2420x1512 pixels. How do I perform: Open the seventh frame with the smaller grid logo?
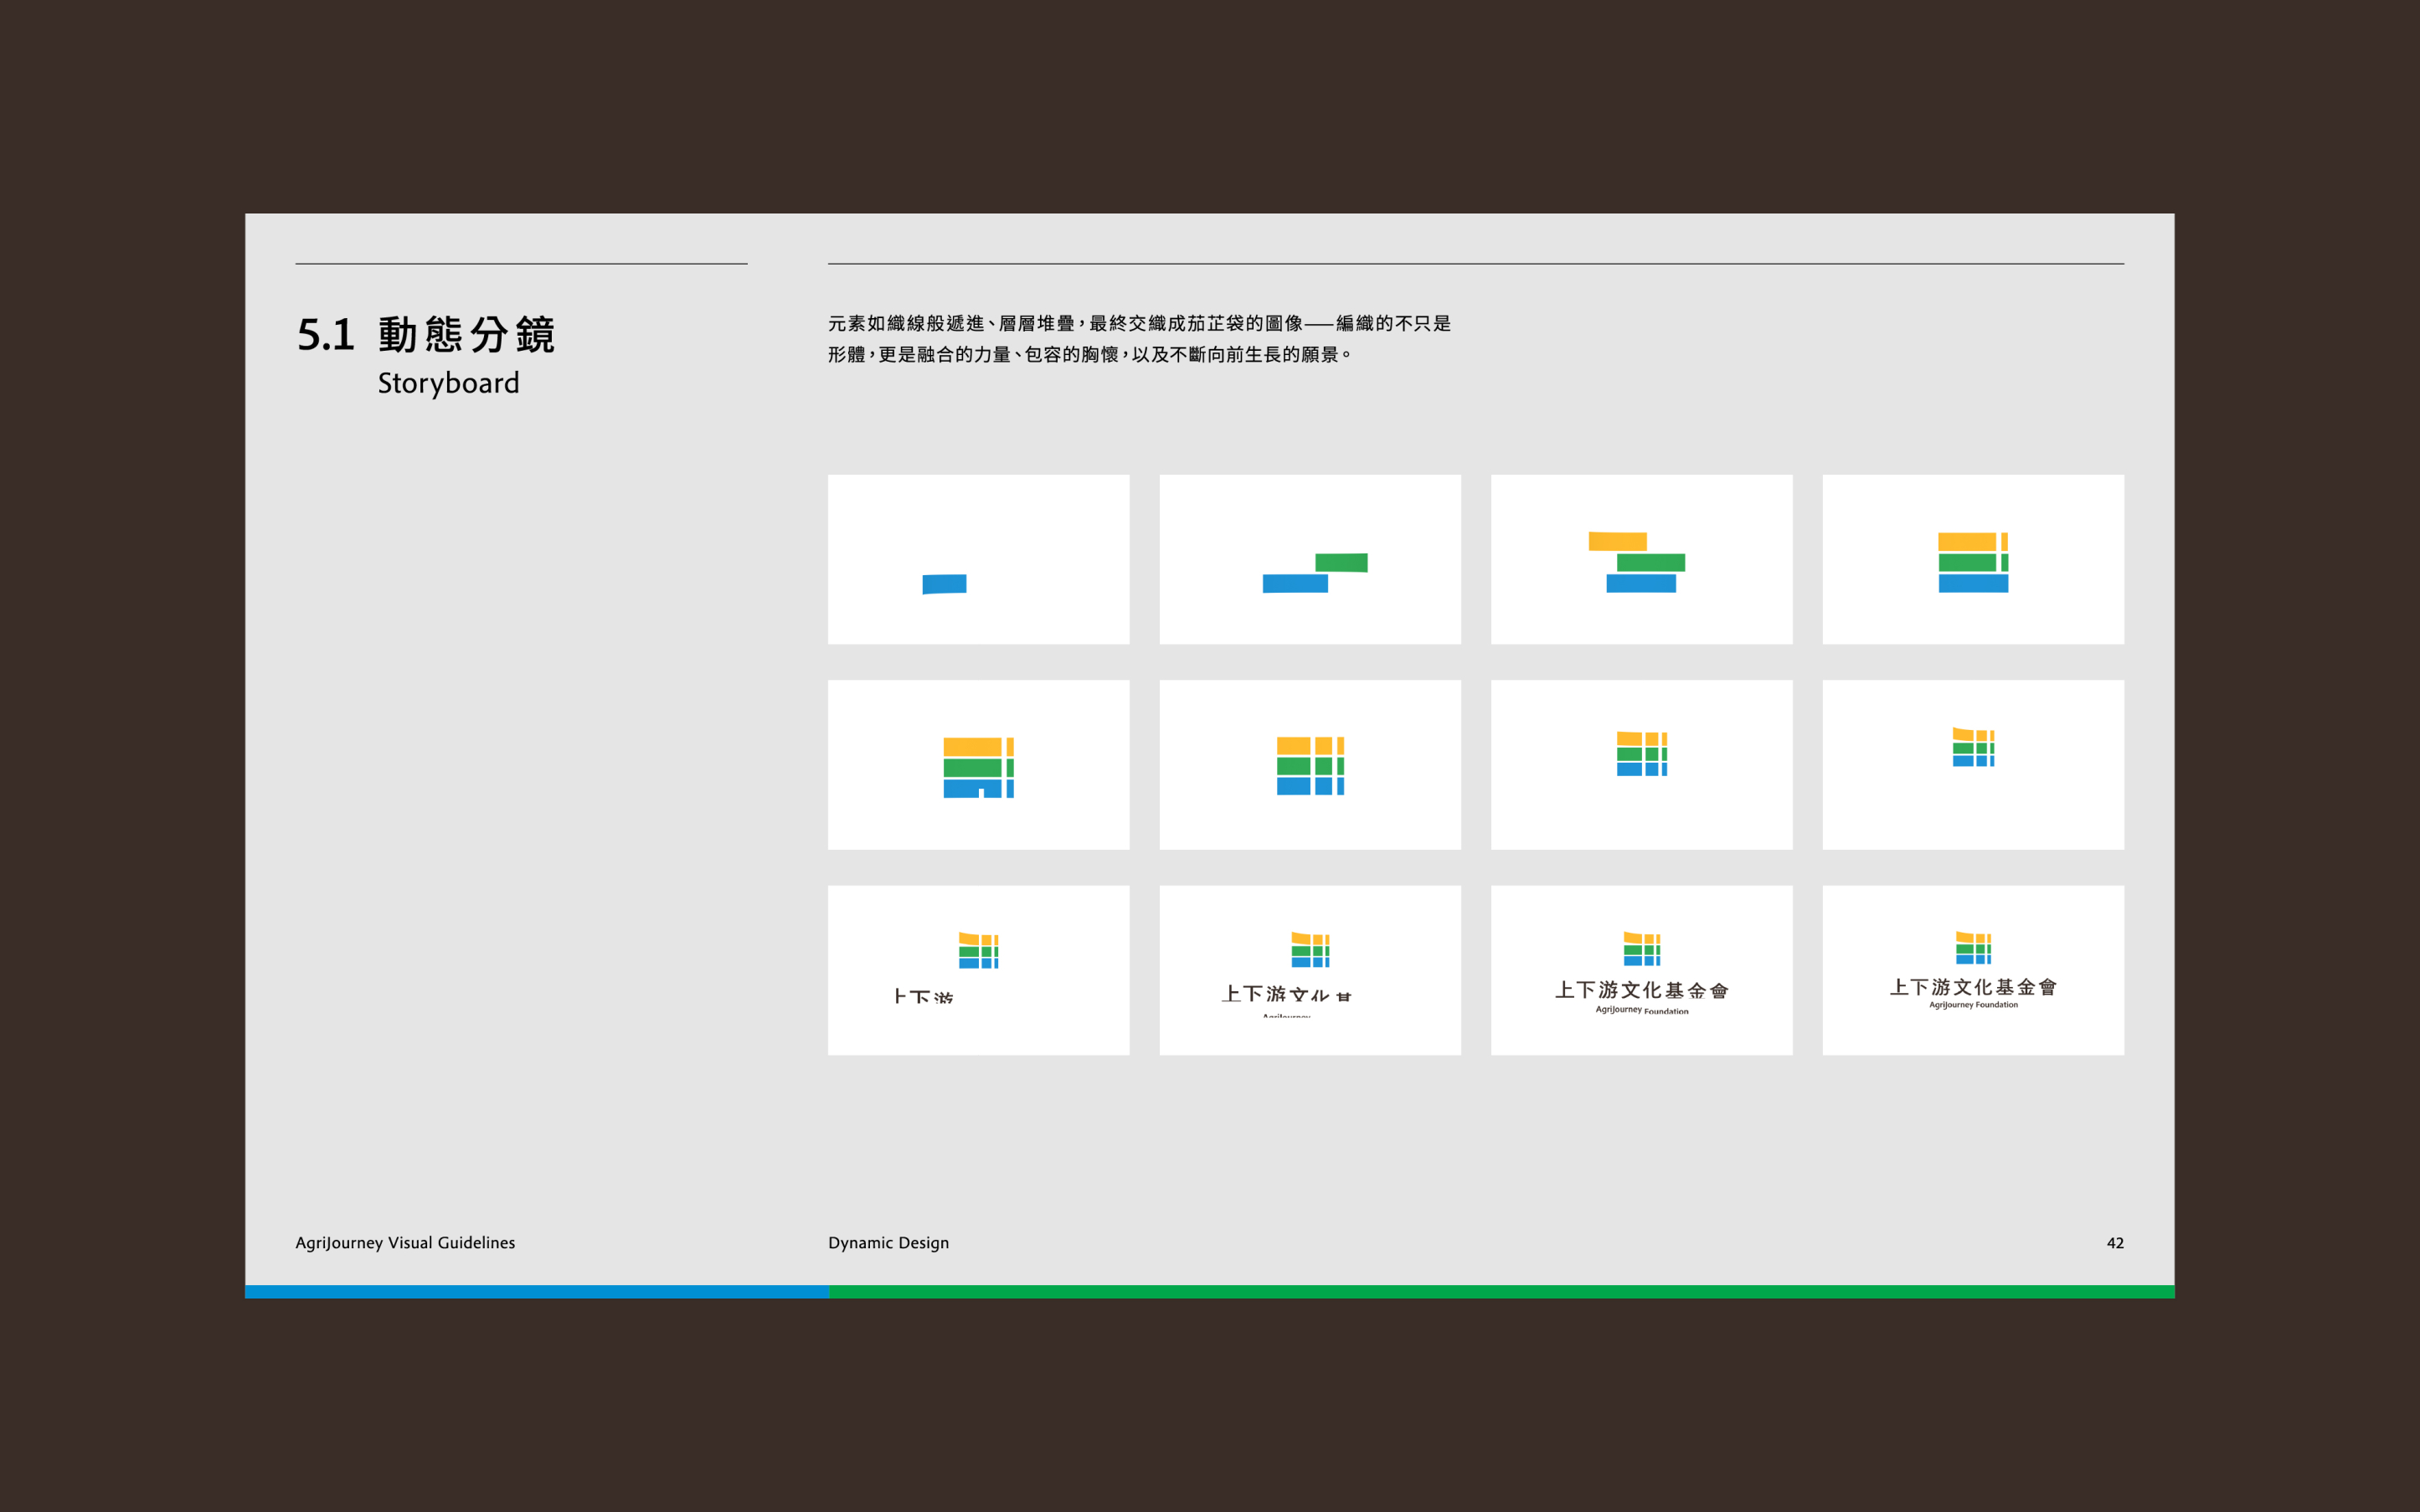(1641, 765)
